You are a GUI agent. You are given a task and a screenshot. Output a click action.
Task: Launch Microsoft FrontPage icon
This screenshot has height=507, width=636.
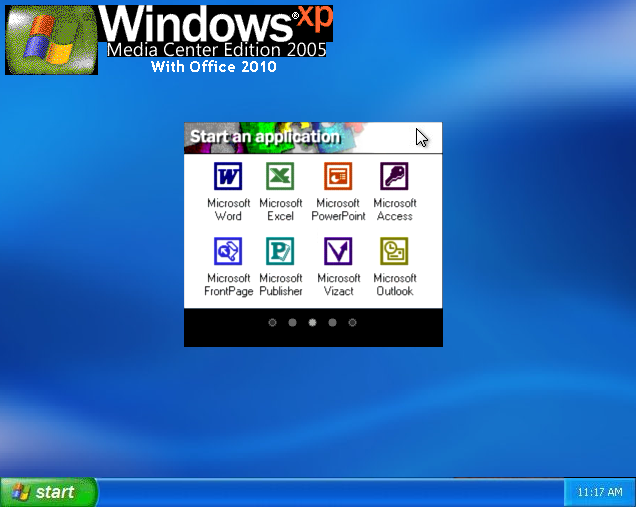[x=228, y=251]
